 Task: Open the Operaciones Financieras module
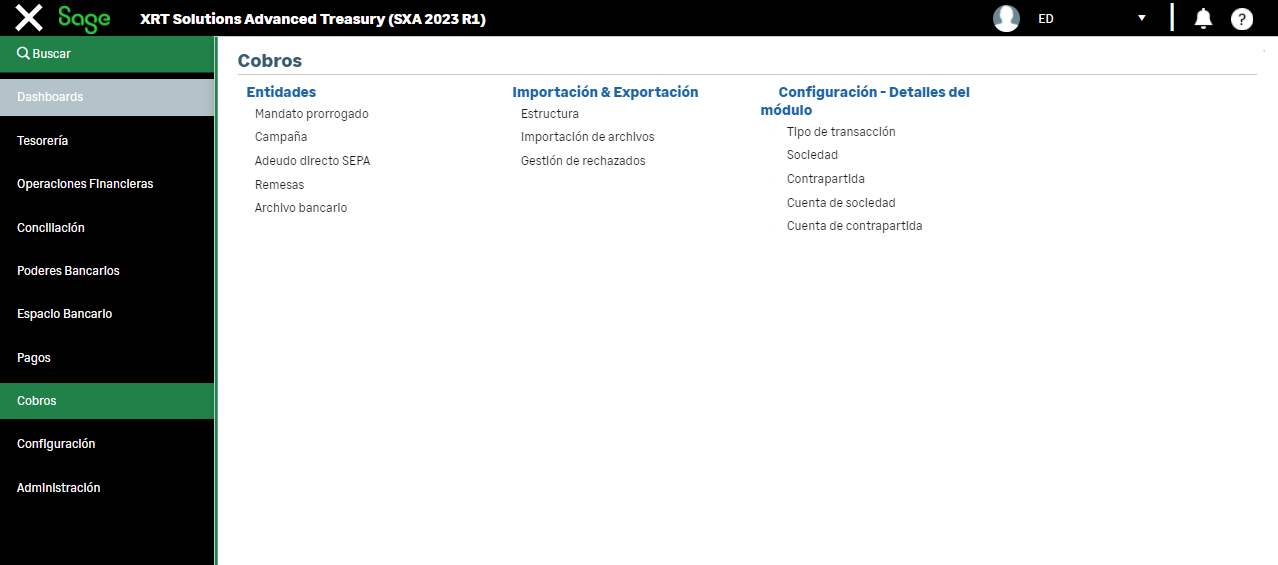click(85, 184)
